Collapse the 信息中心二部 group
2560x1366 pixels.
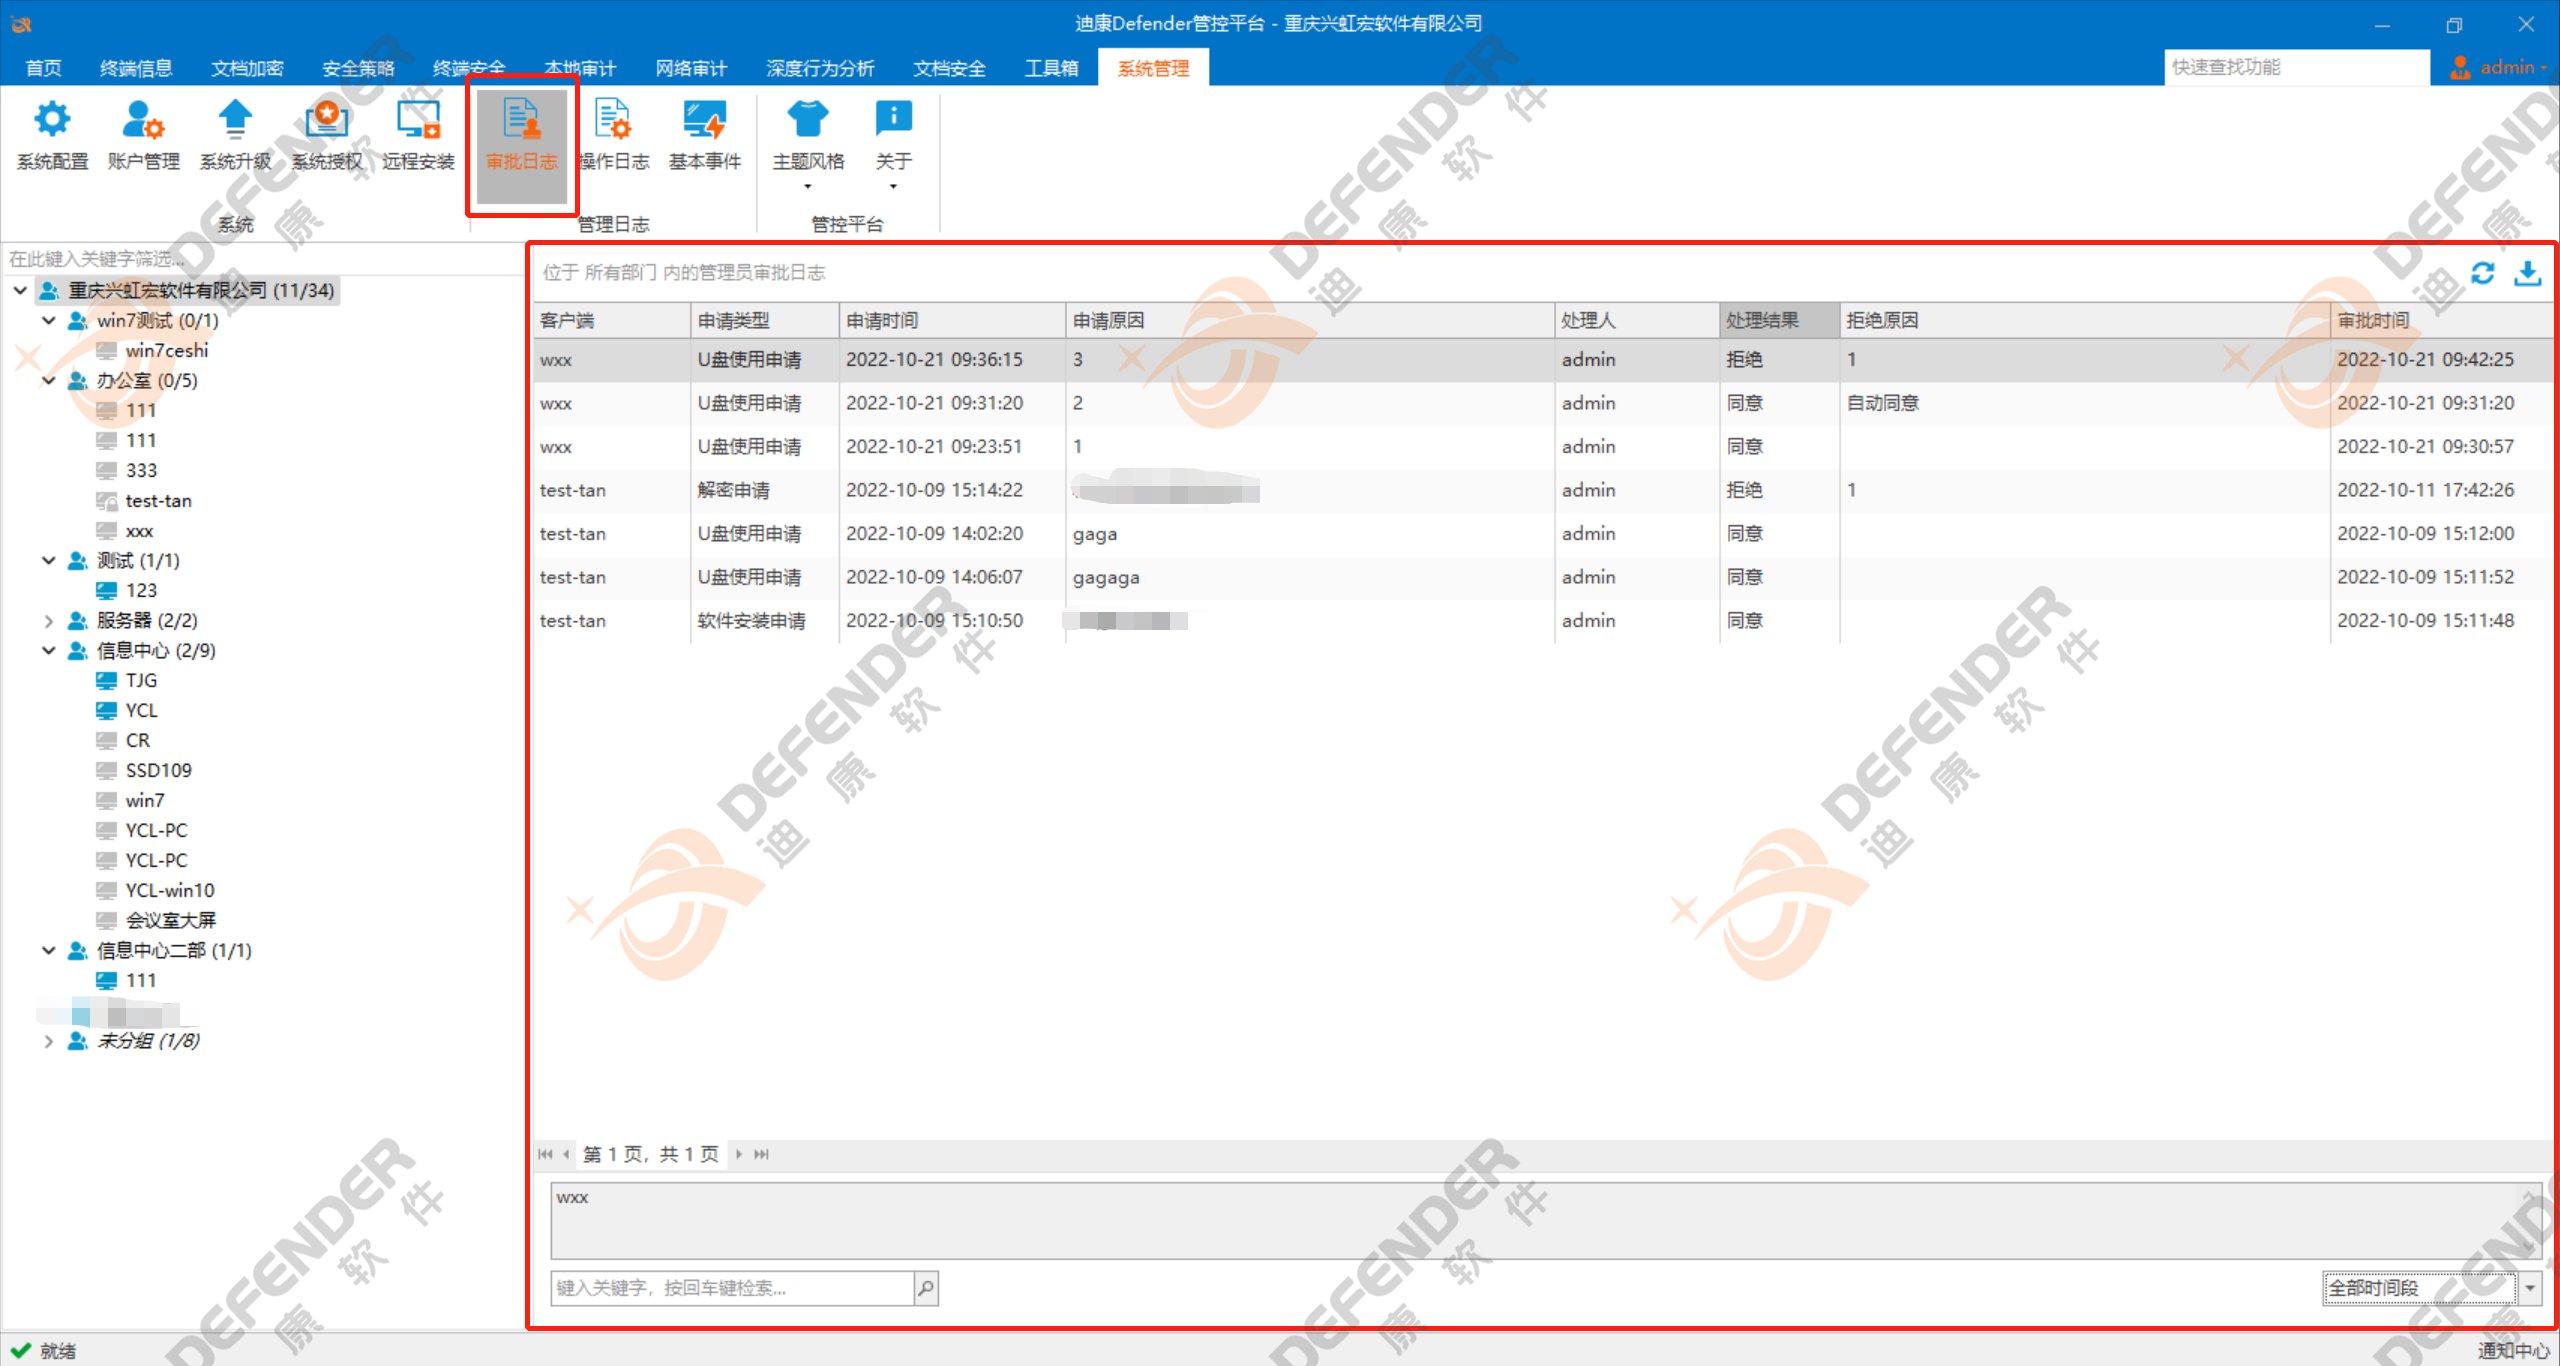pos(48,950)
